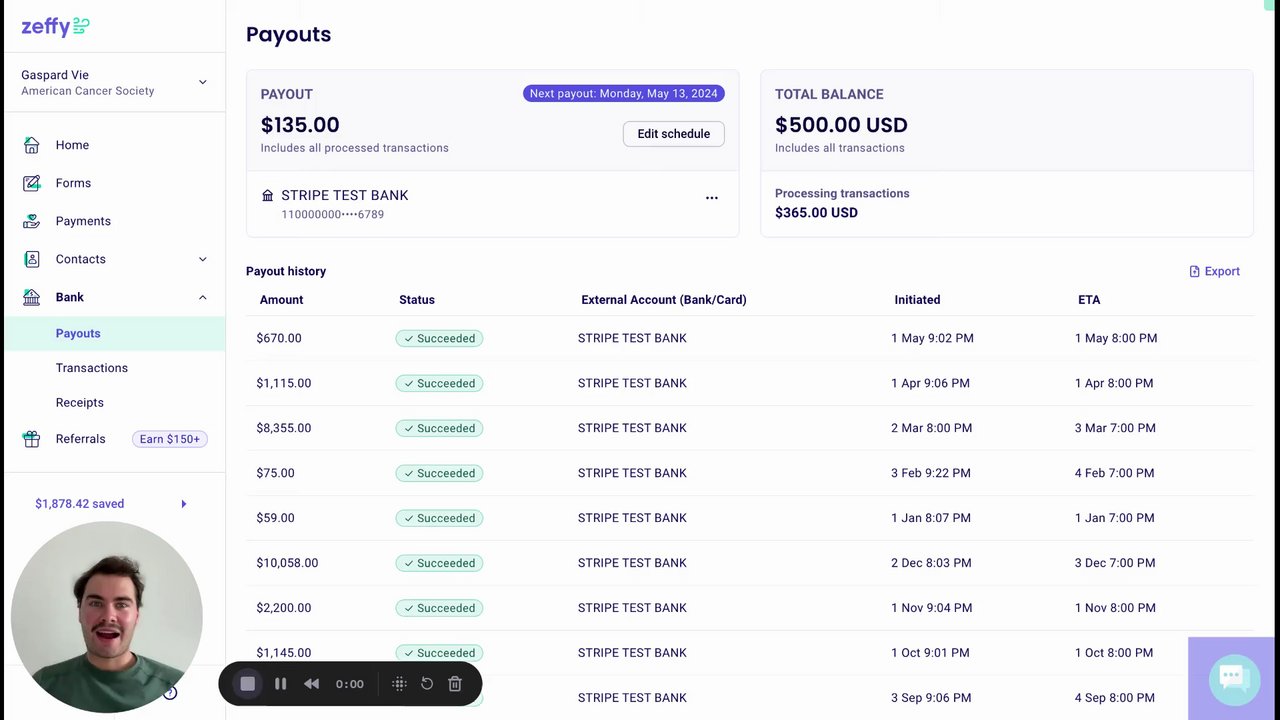Viewport: 1280px width, 720px height.
Task: Open the bank account three-dot menu
Action: click(x=712, y=198)
